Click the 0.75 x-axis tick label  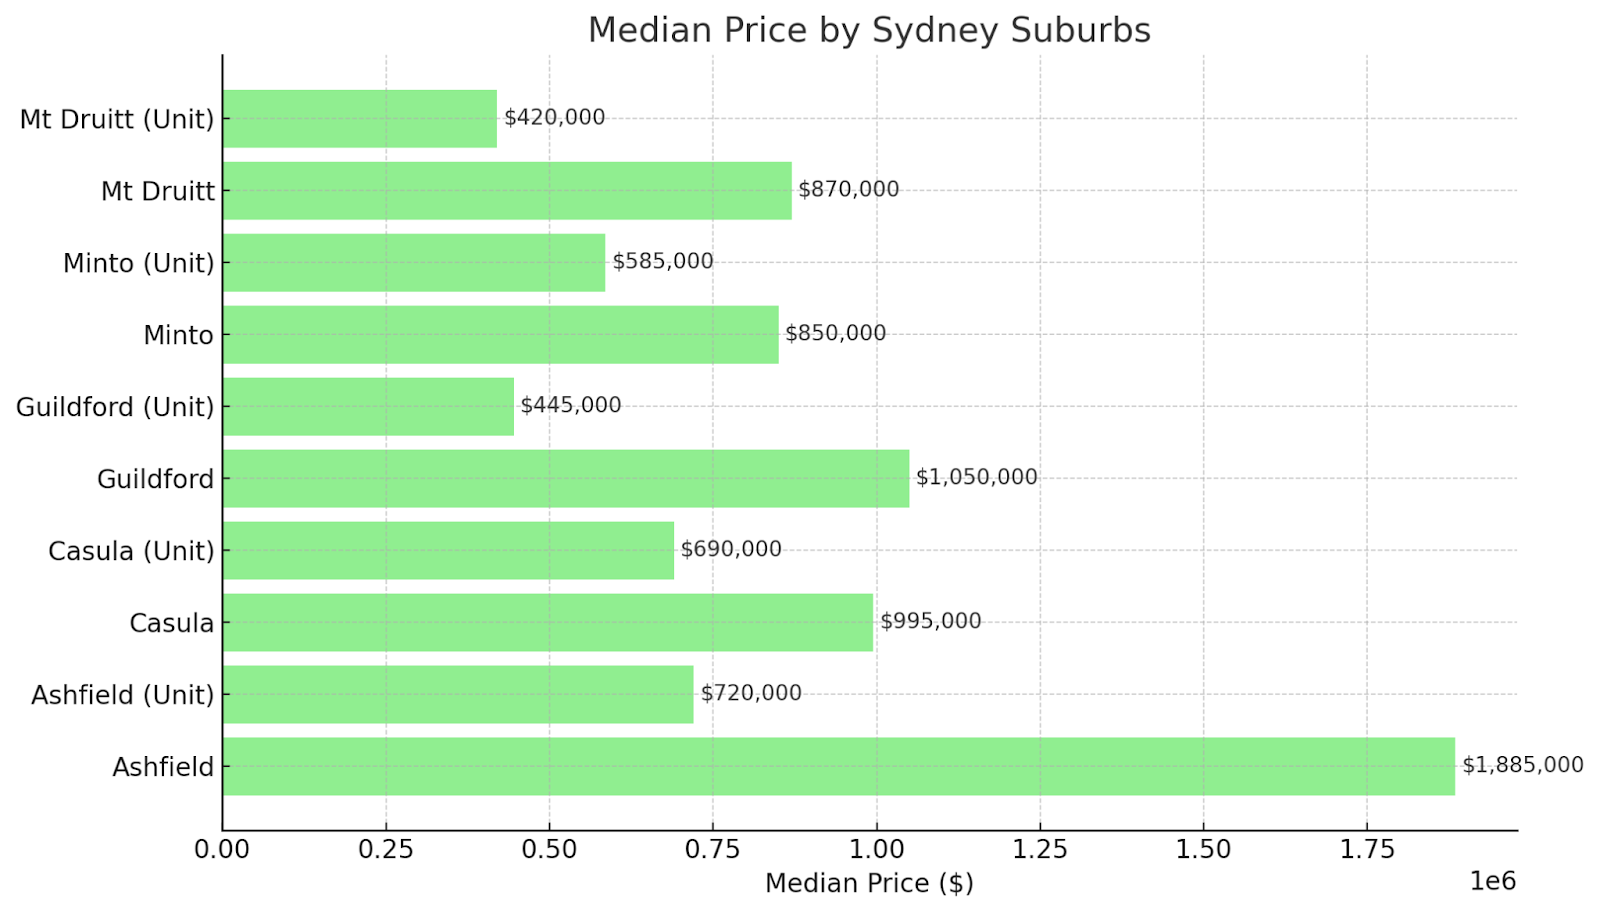(713, 850)
